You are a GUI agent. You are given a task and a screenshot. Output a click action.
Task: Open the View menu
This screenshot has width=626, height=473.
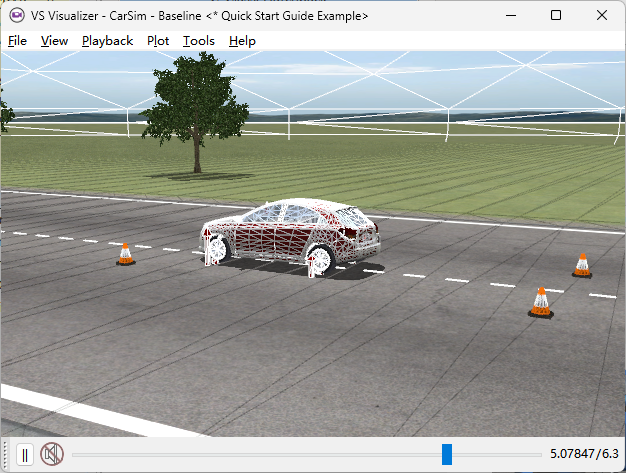[54, 41]
